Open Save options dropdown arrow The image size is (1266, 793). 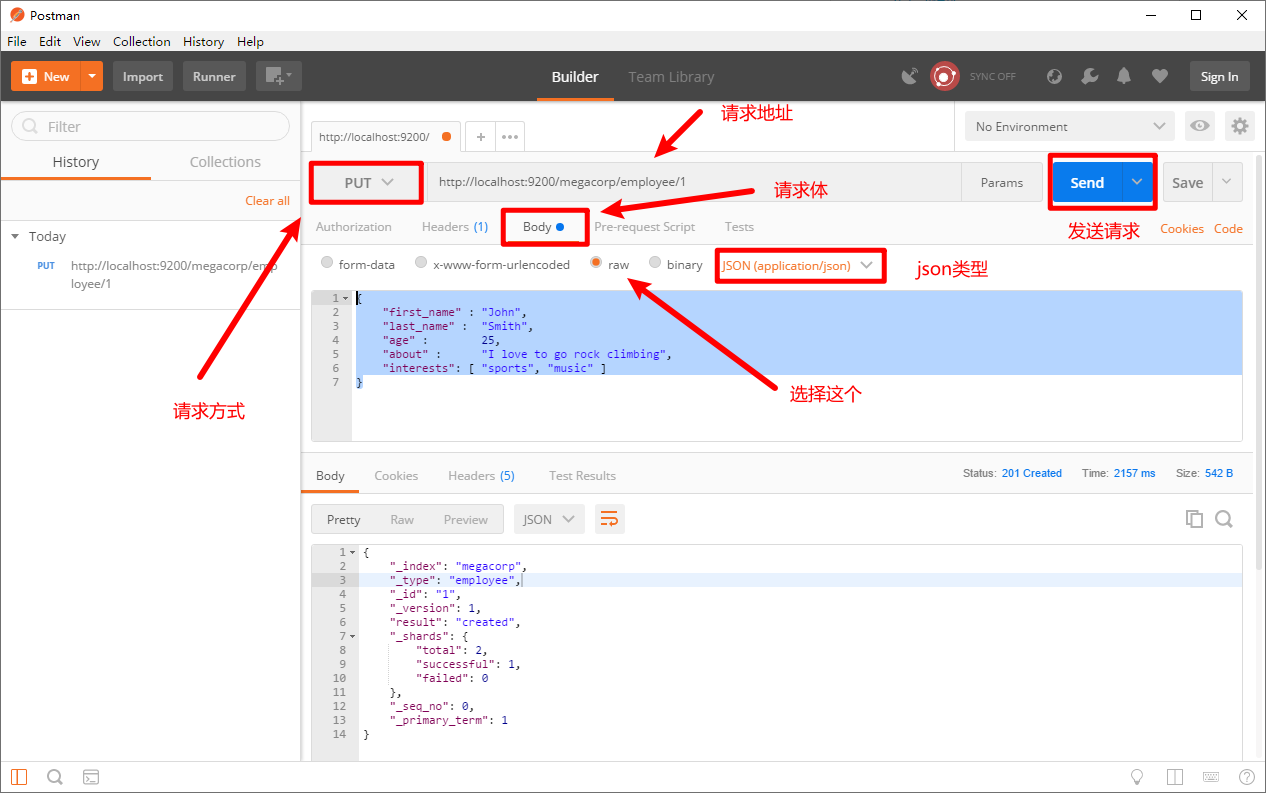coord(1228,183)
